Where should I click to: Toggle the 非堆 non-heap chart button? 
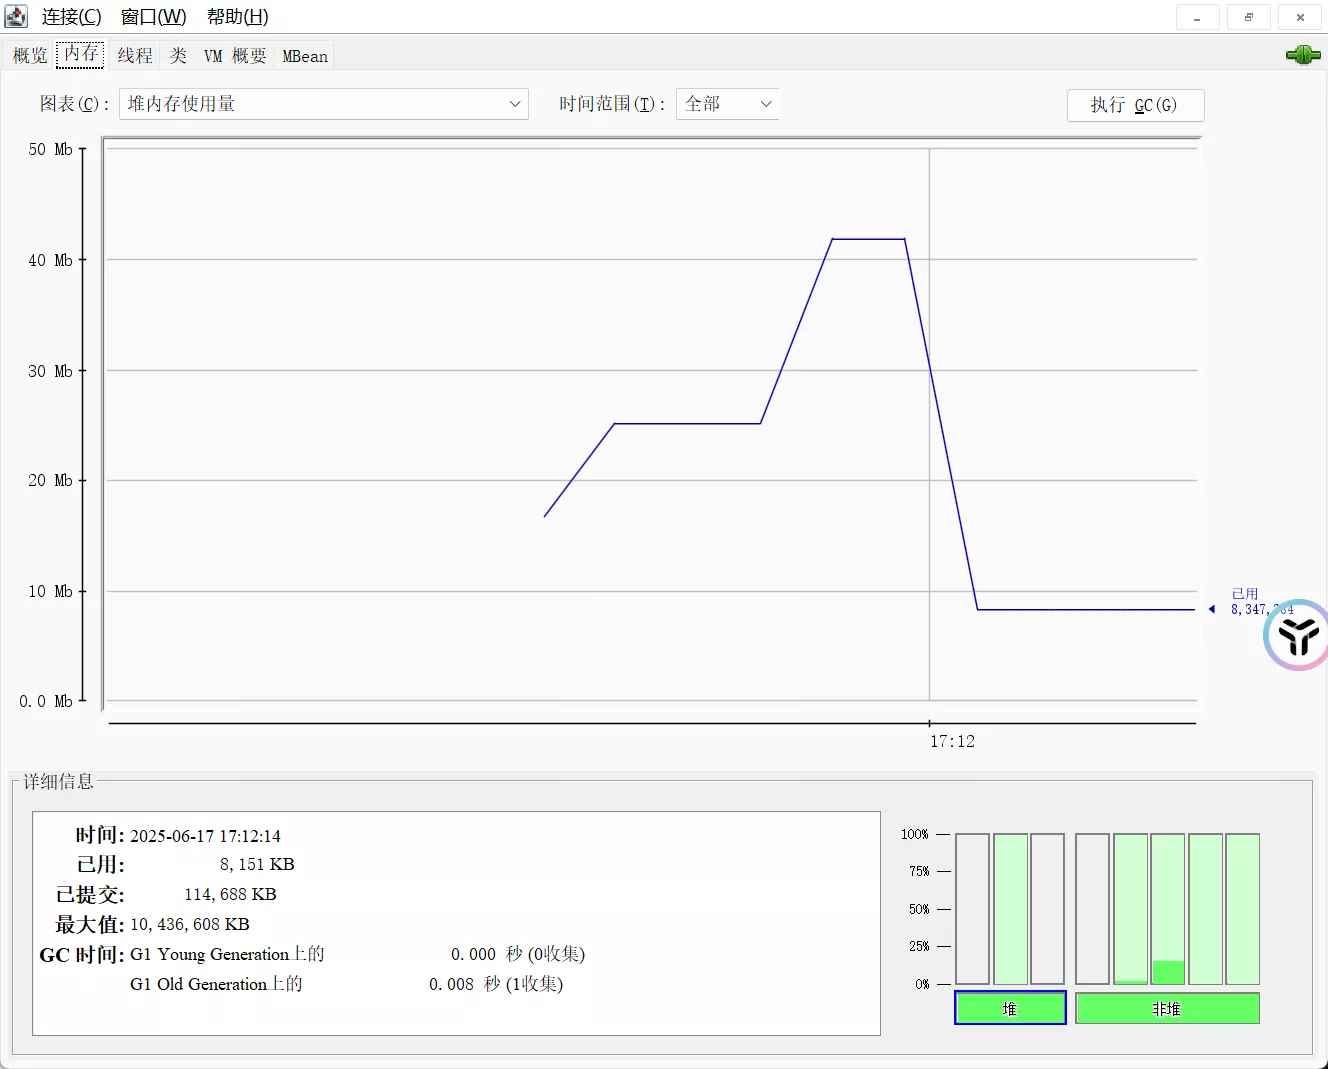click(x=1166, y=1008)
